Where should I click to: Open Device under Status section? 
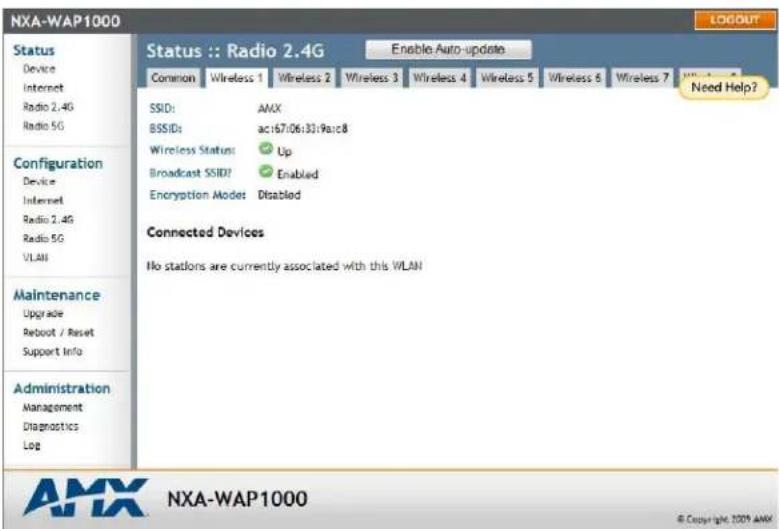pos(39,69)
